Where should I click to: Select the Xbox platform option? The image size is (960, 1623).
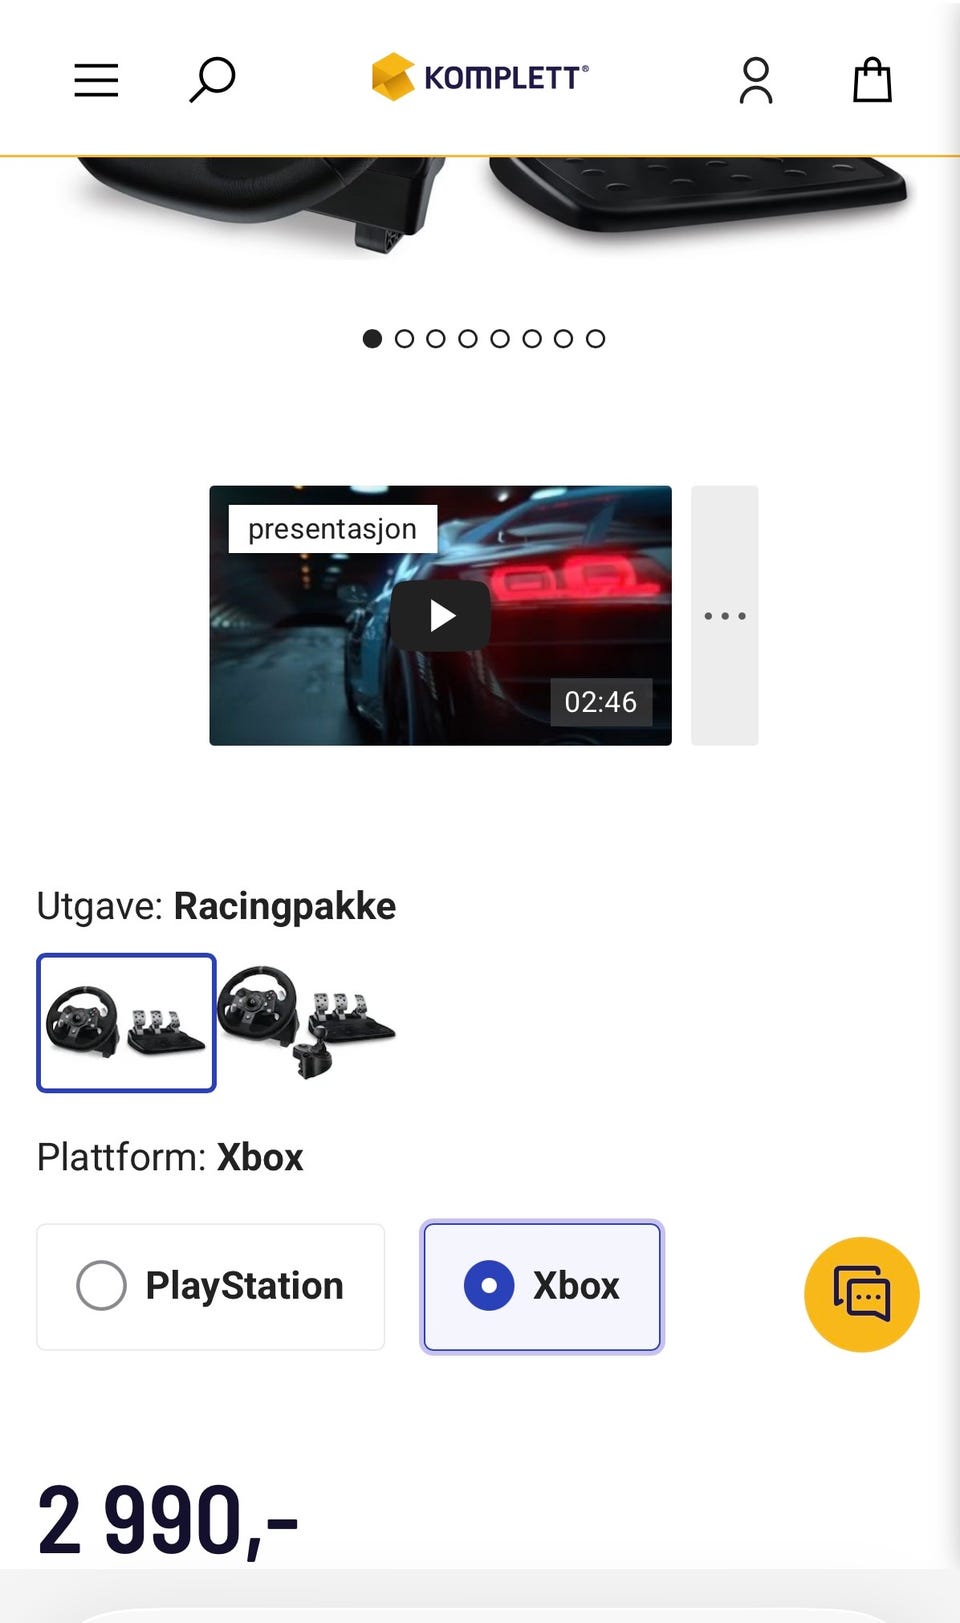point(542,1287)
